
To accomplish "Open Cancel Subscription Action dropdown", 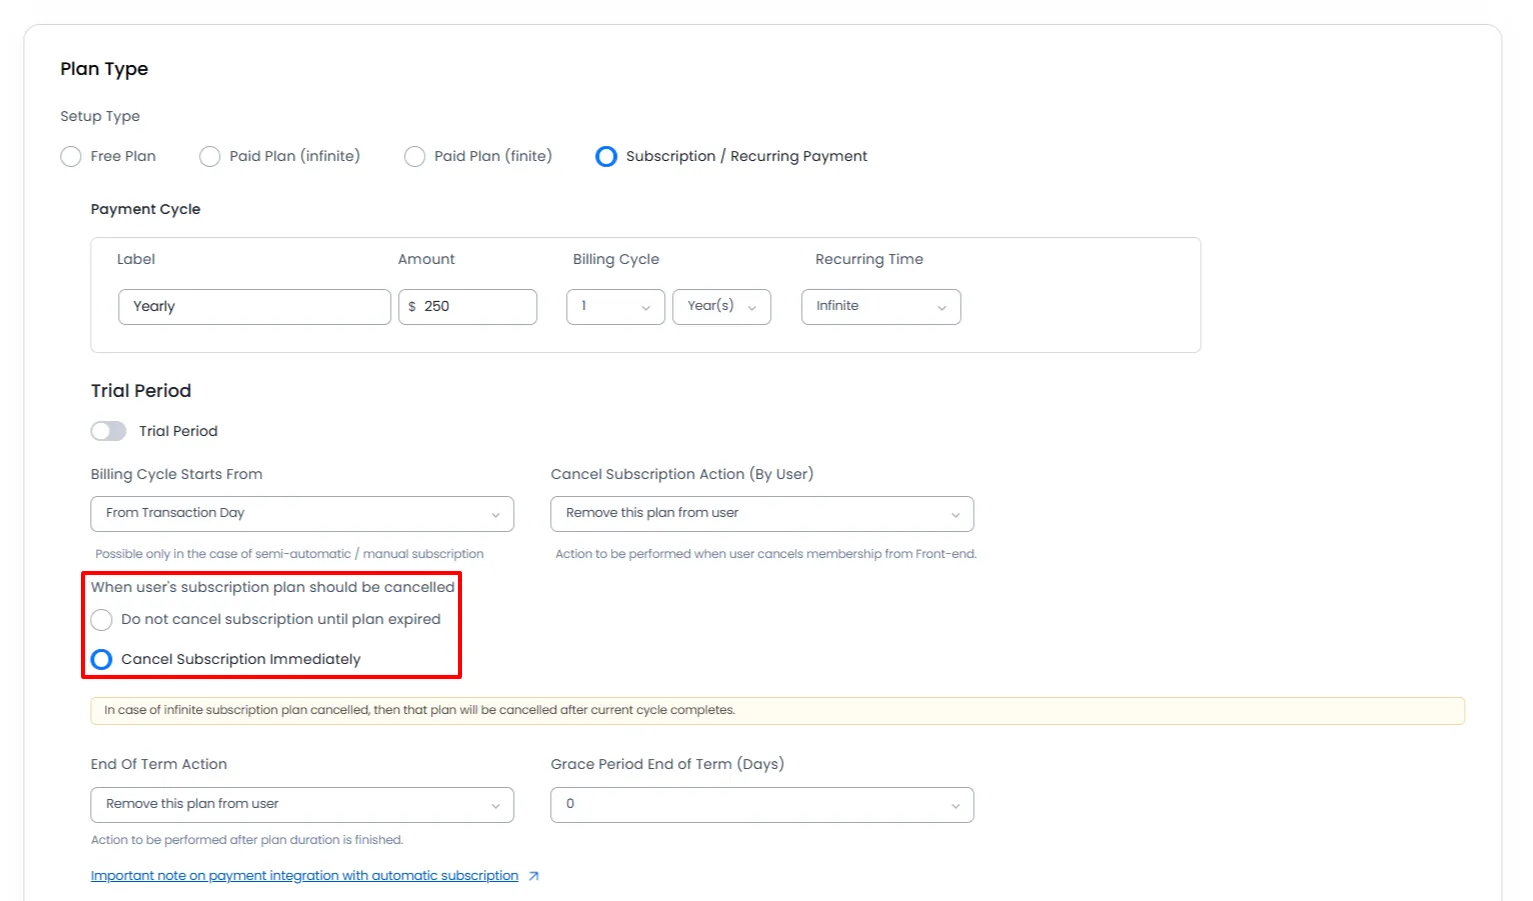I will (761, 514).
